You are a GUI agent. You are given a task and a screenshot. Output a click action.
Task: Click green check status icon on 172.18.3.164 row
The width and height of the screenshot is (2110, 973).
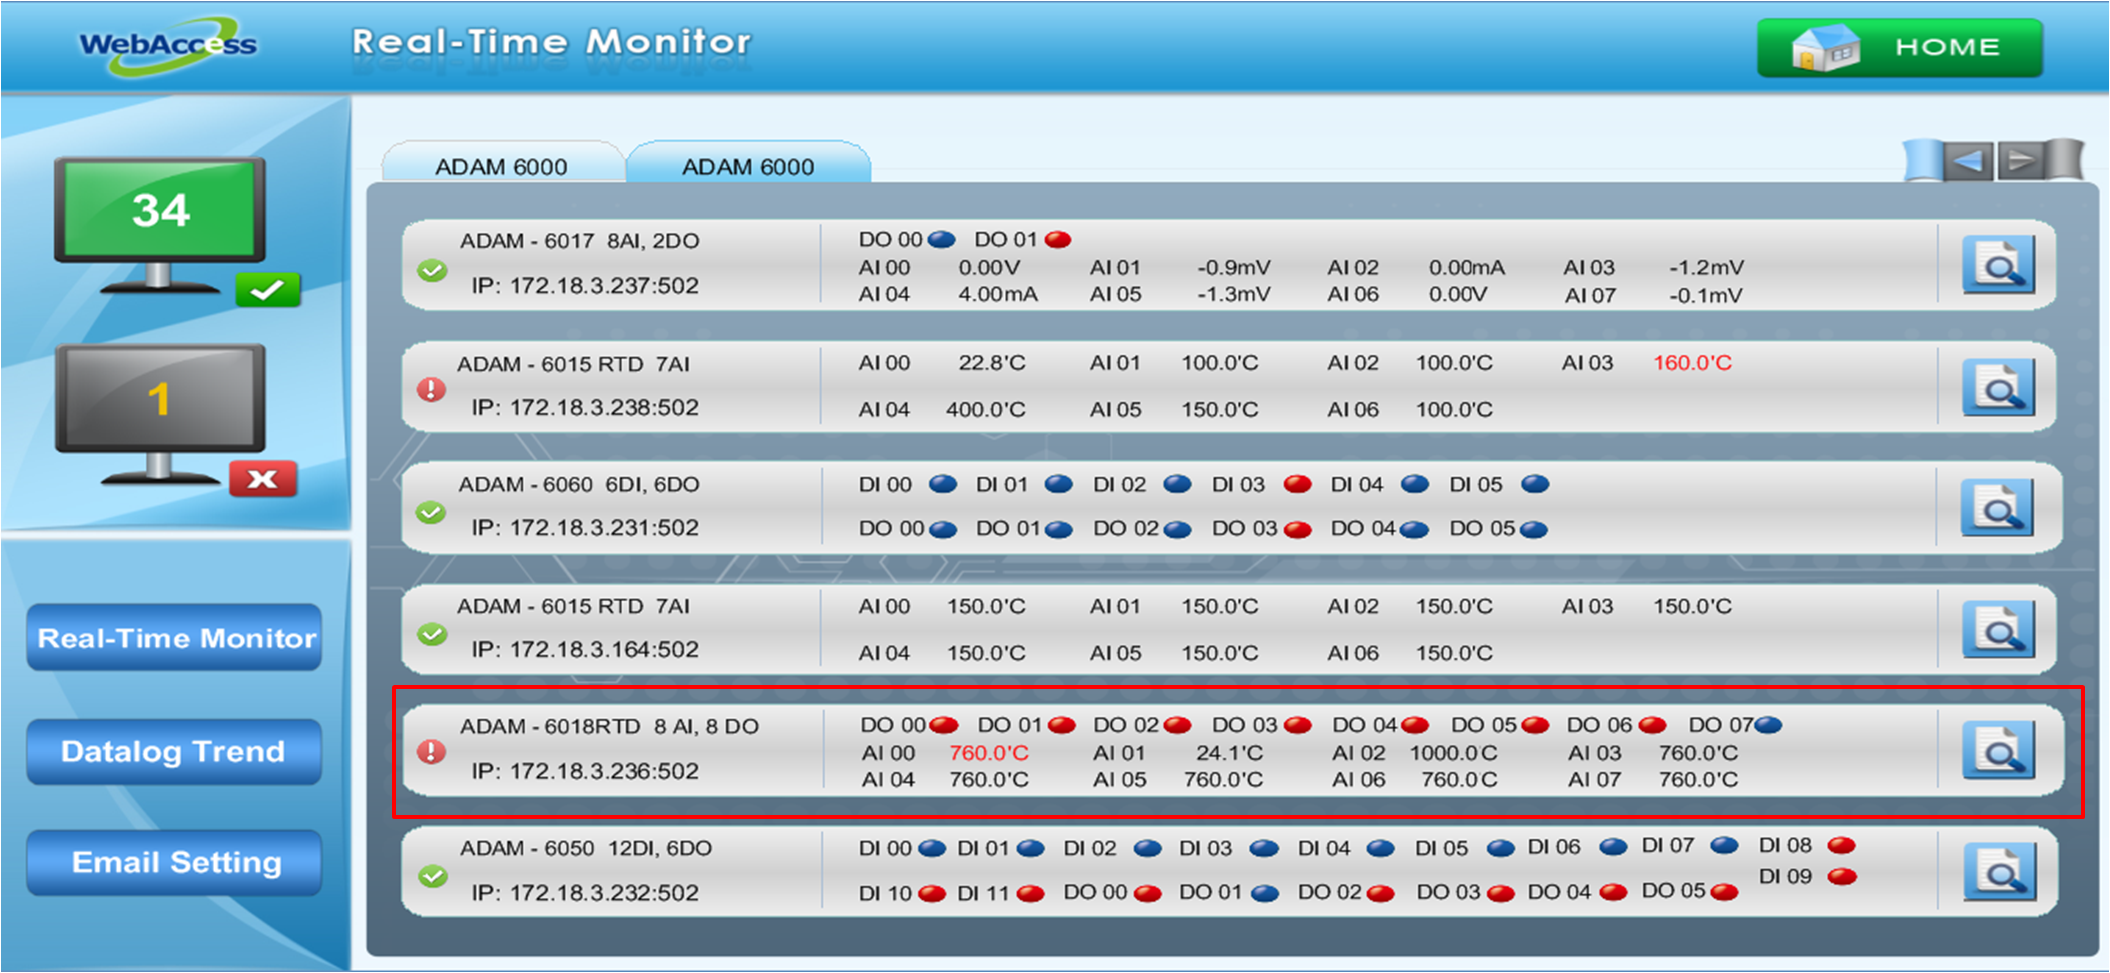[432, 634]
